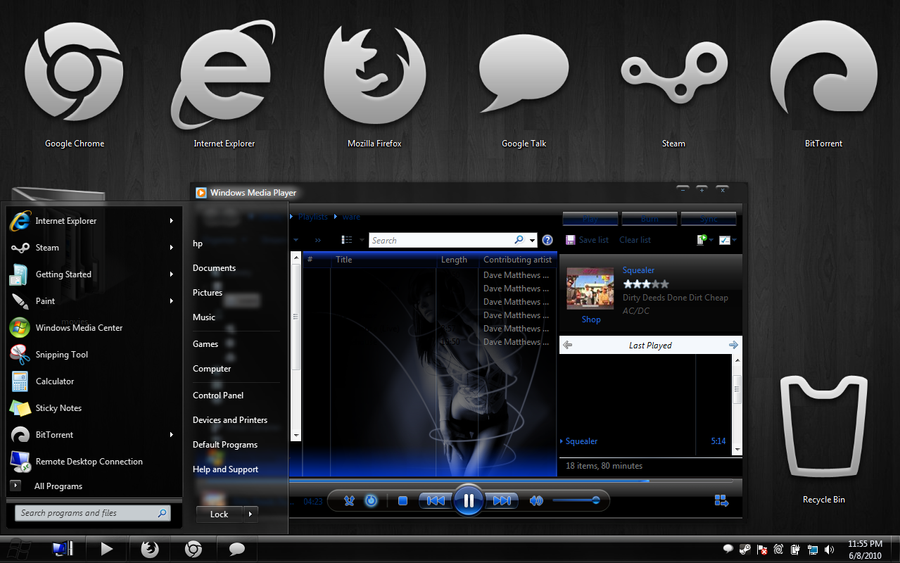Open Help and Support

[226, 469]
